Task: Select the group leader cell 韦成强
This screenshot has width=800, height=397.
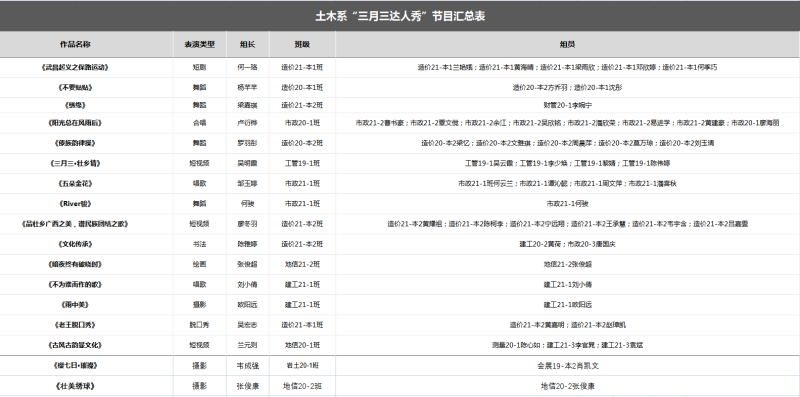Action: (247, 365)
